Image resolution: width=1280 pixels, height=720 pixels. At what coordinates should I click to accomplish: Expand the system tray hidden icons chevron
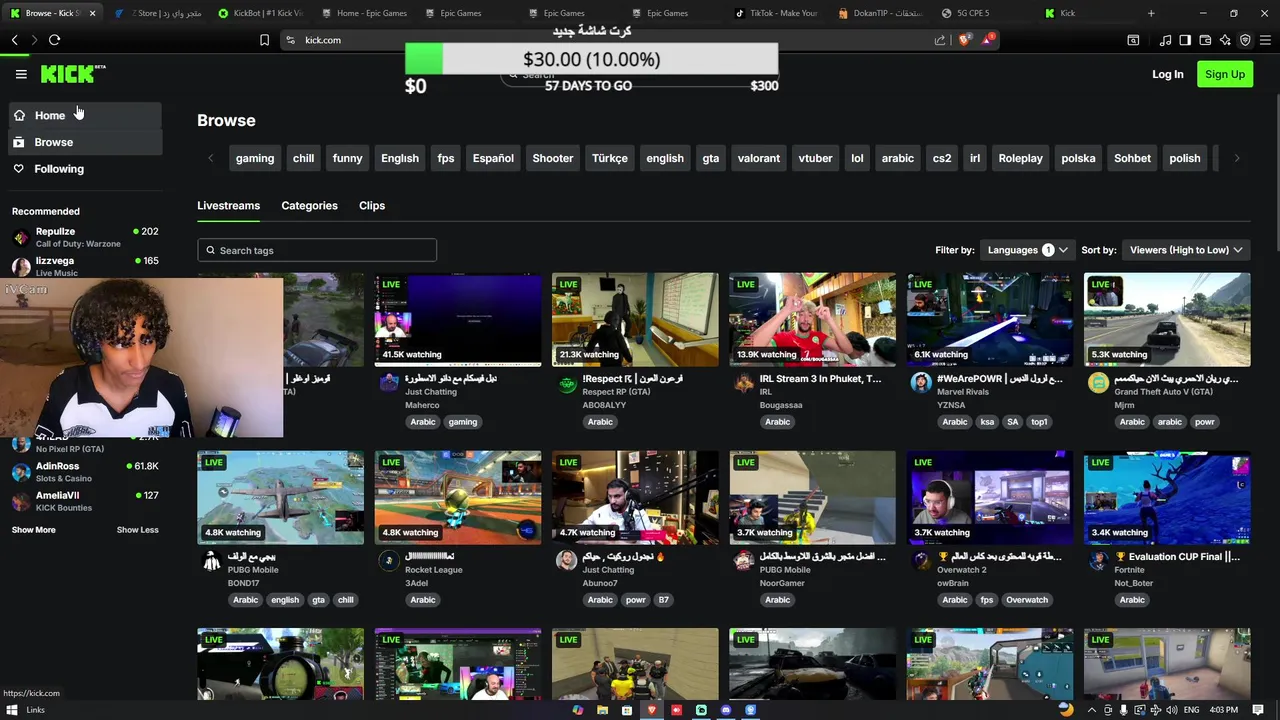[1092, 710]
